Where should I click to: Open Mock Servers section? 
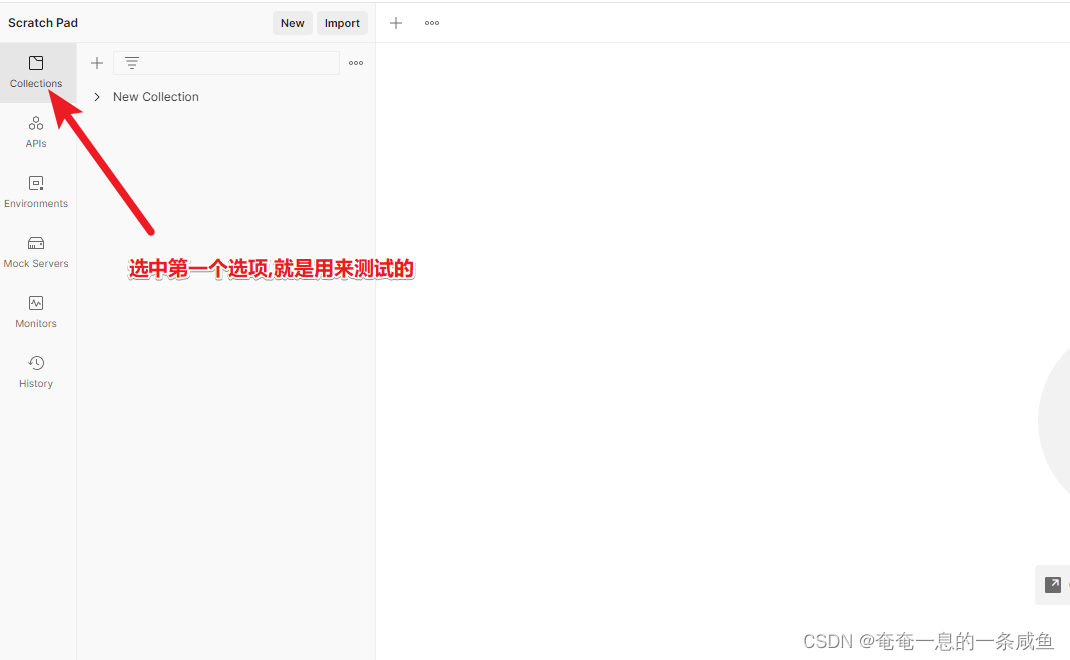tap(36, 253)
